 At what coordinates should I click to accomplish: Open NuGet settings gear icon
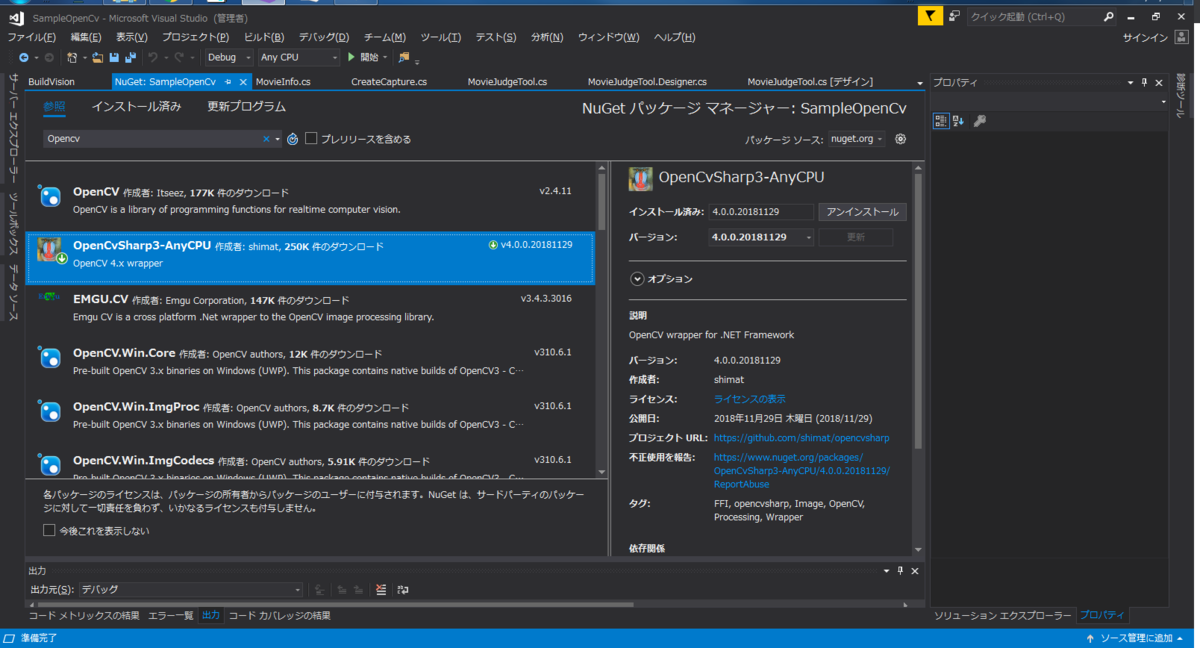pos(901,139)
